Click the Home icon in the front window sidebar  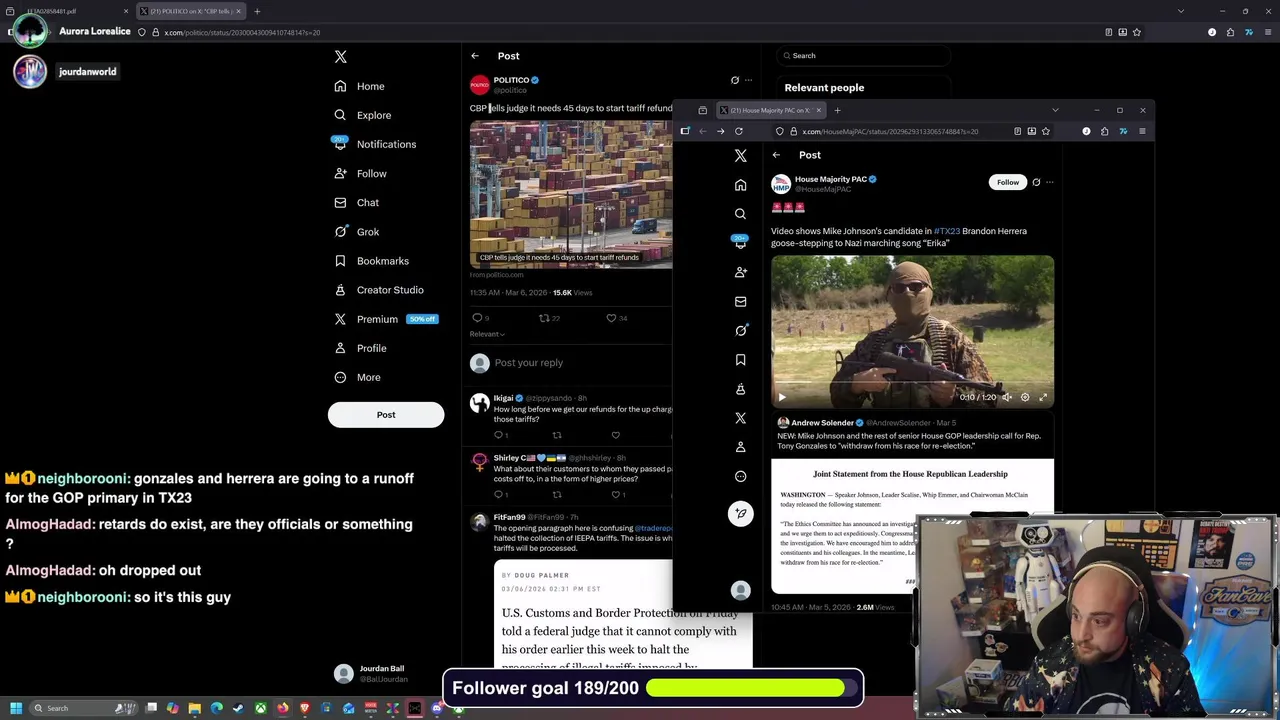coord(740,185)
